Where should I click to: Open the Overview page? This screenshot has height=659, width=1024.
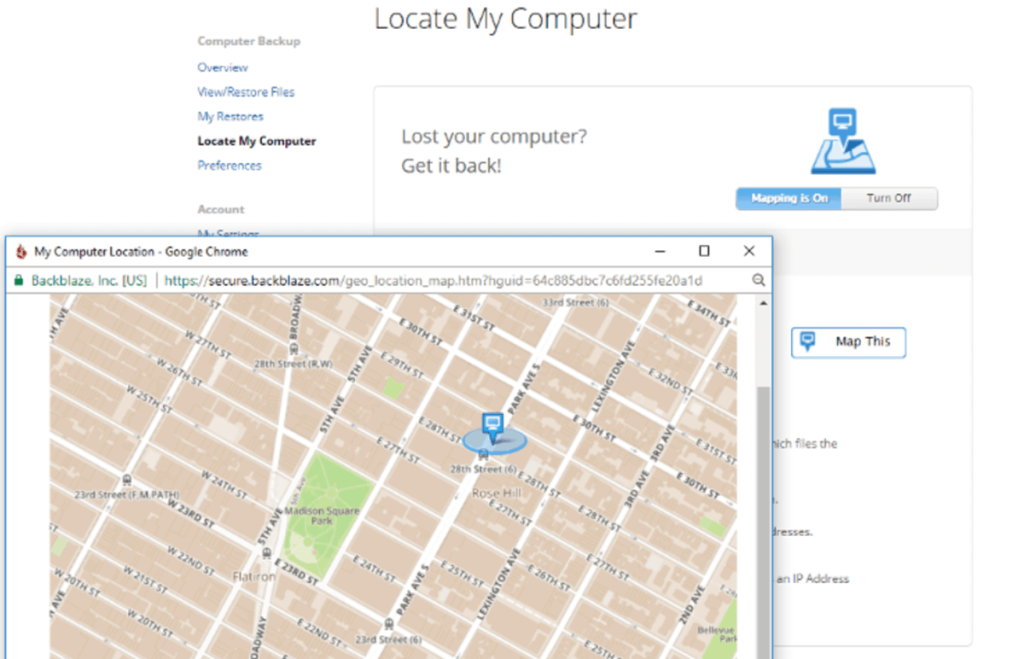223,67
